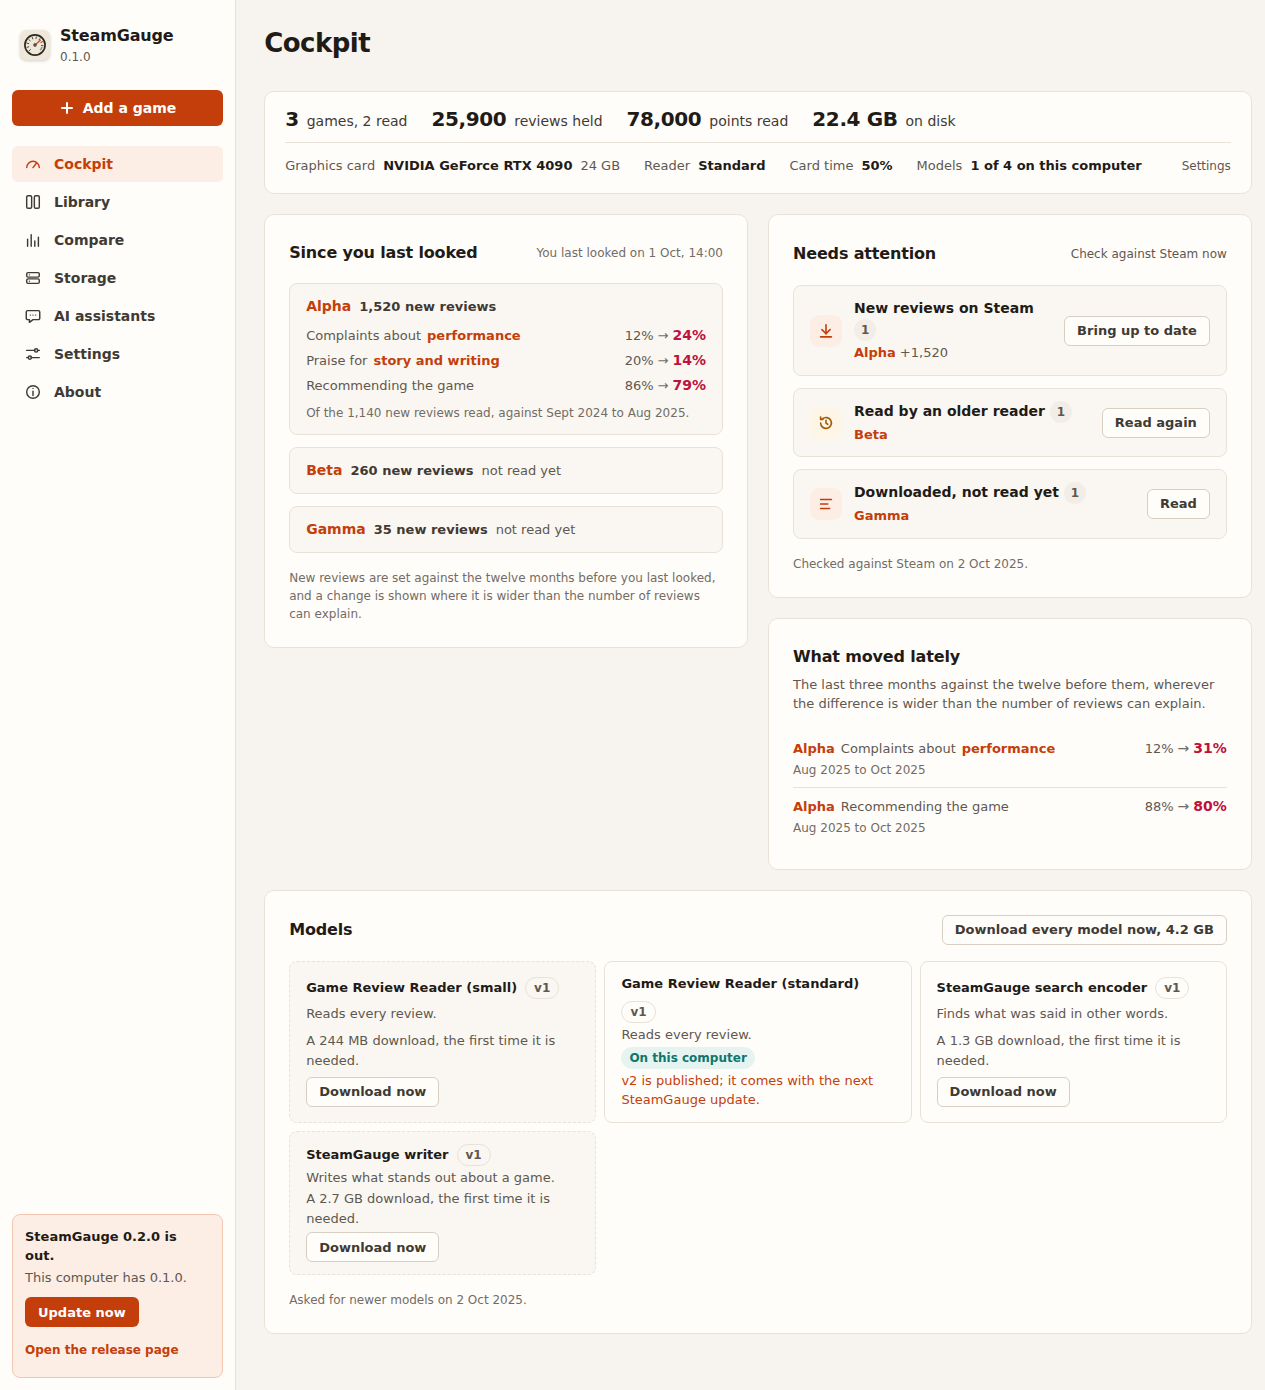The image size is (1265, 1390).
Task: Open the Library page
Action: (117, 202)
